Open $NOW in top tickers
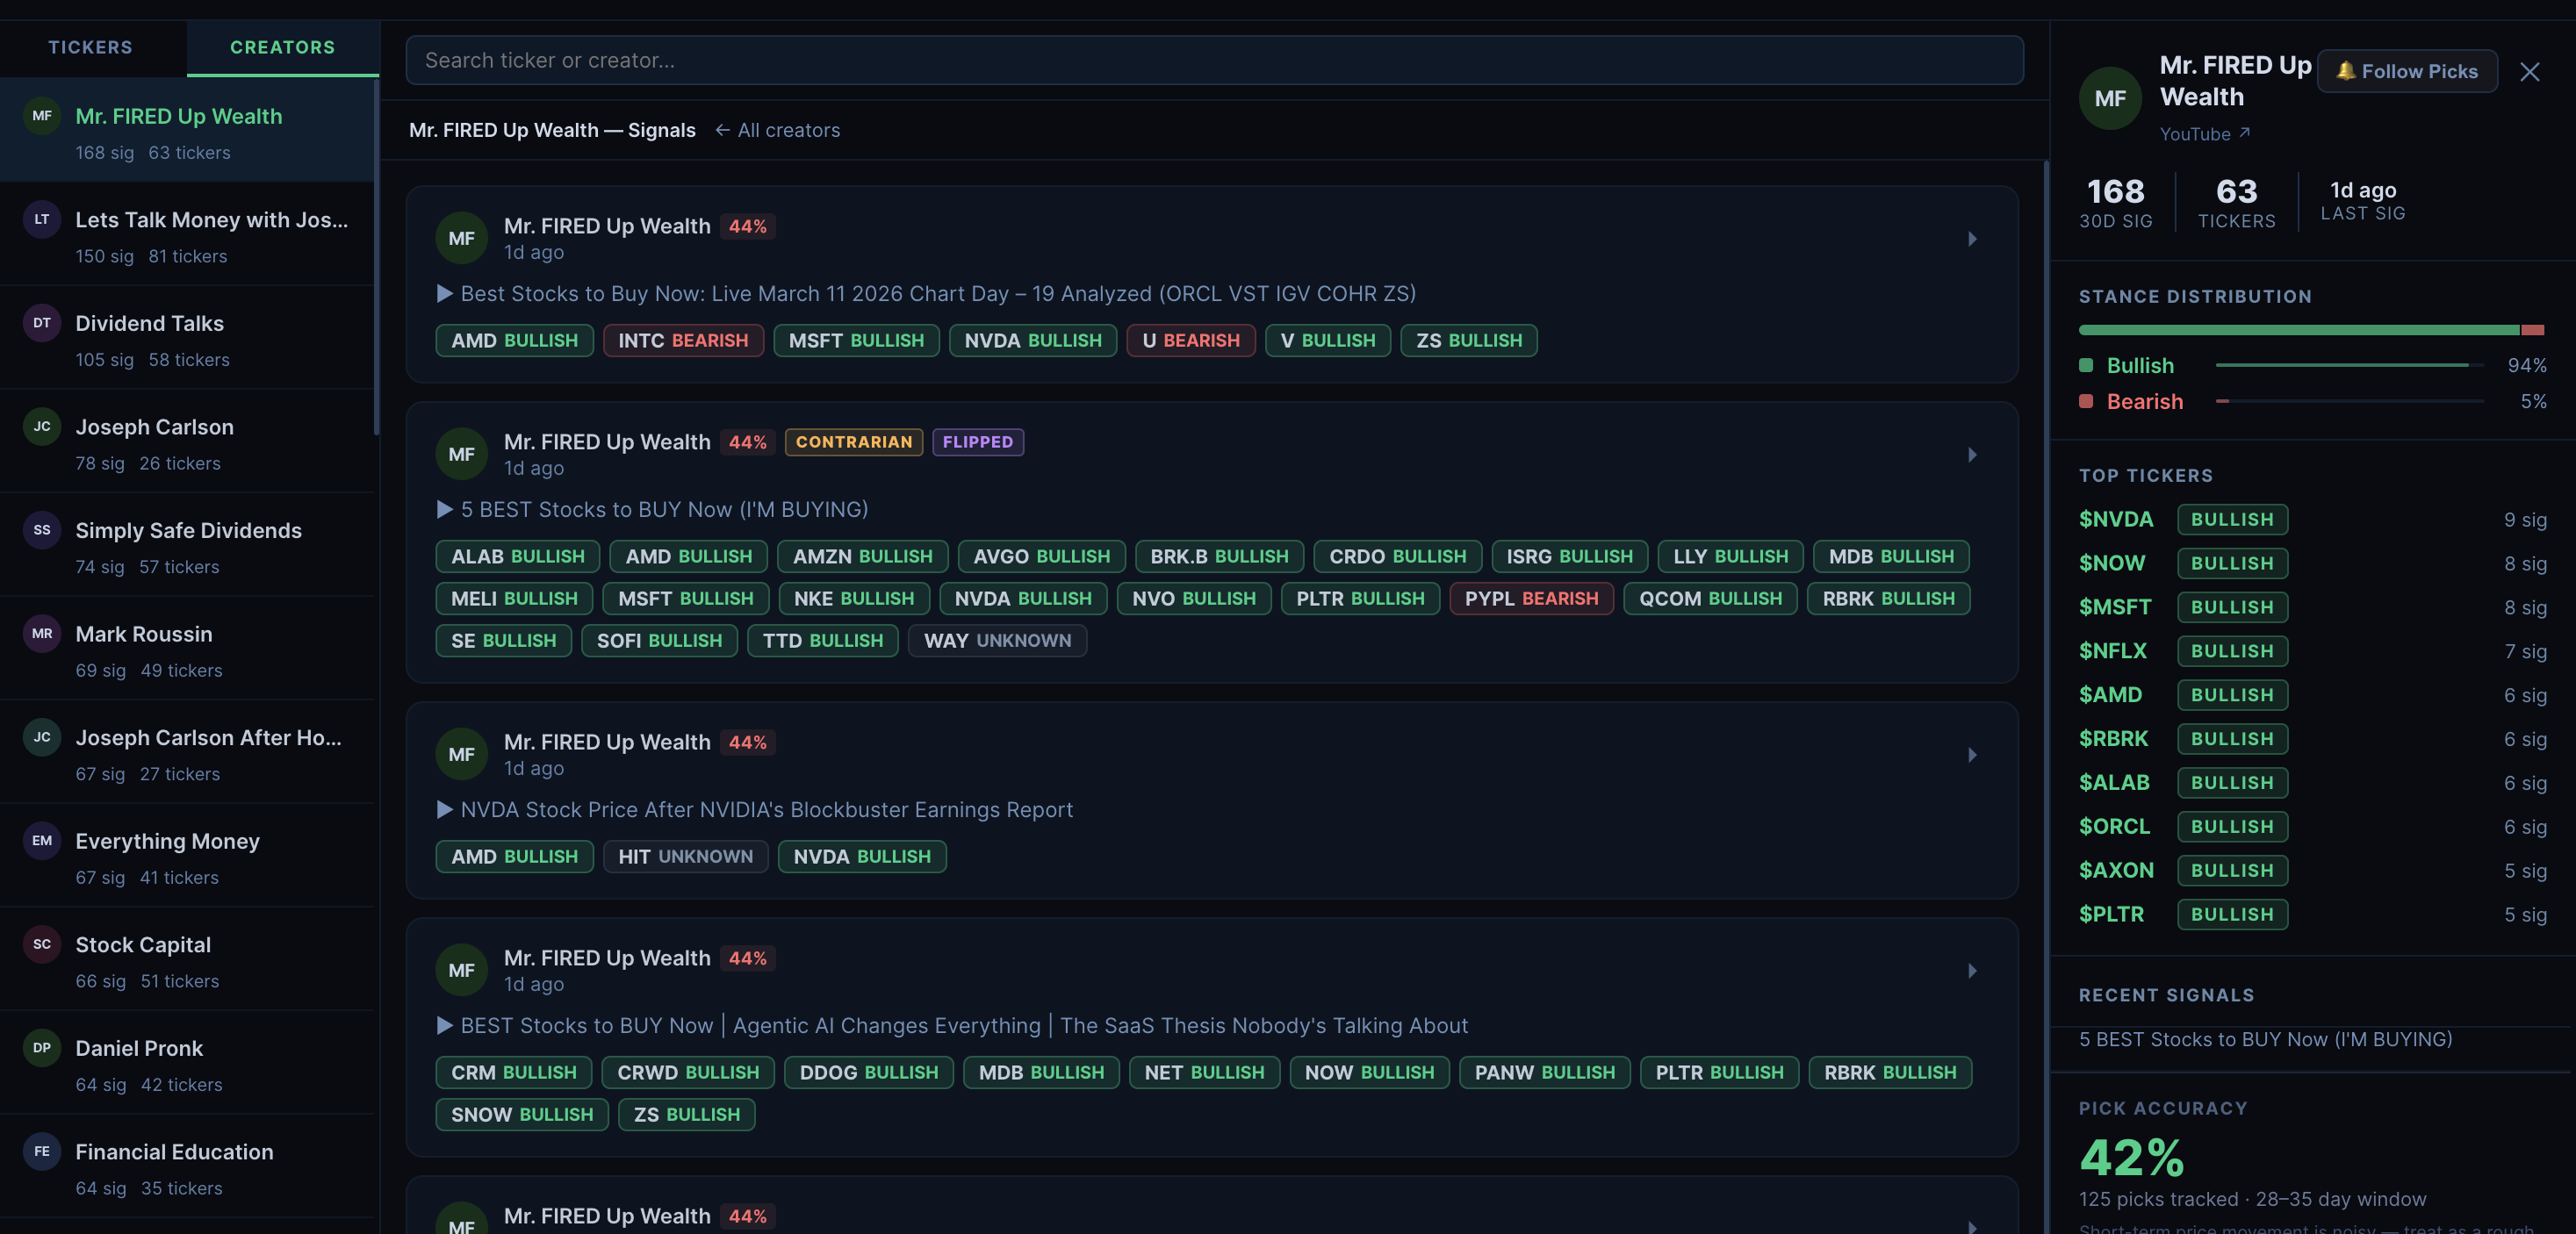This screenshot has height=1234, width=2576. [x=2112, y=564]
